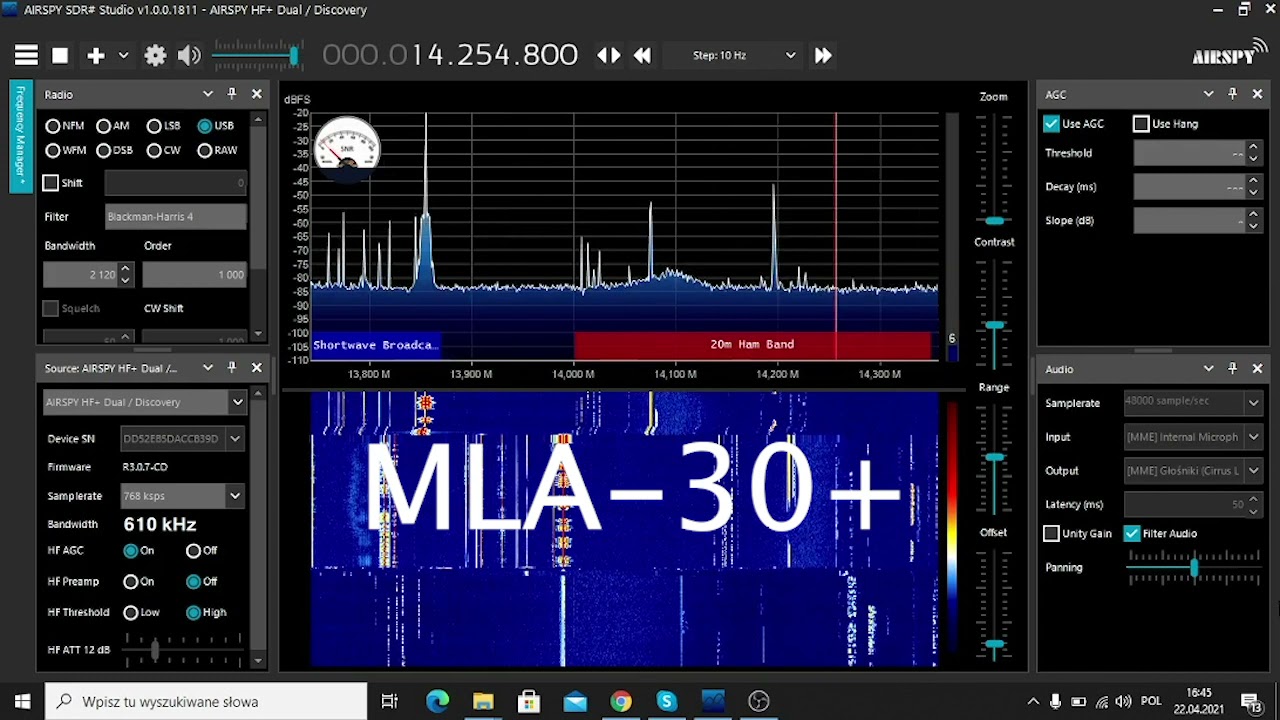Stop the radio with the stop button
This screenshot has height=720, width=1280.
tap(60, 56)
